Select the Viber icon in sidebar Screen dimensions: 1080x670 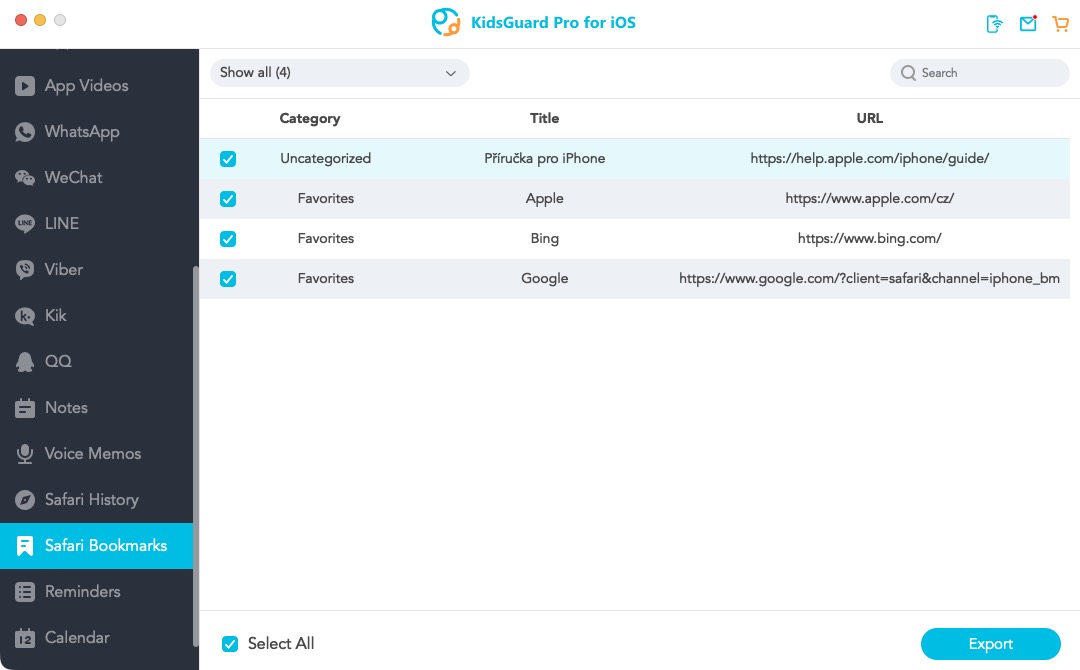(25, 270)
